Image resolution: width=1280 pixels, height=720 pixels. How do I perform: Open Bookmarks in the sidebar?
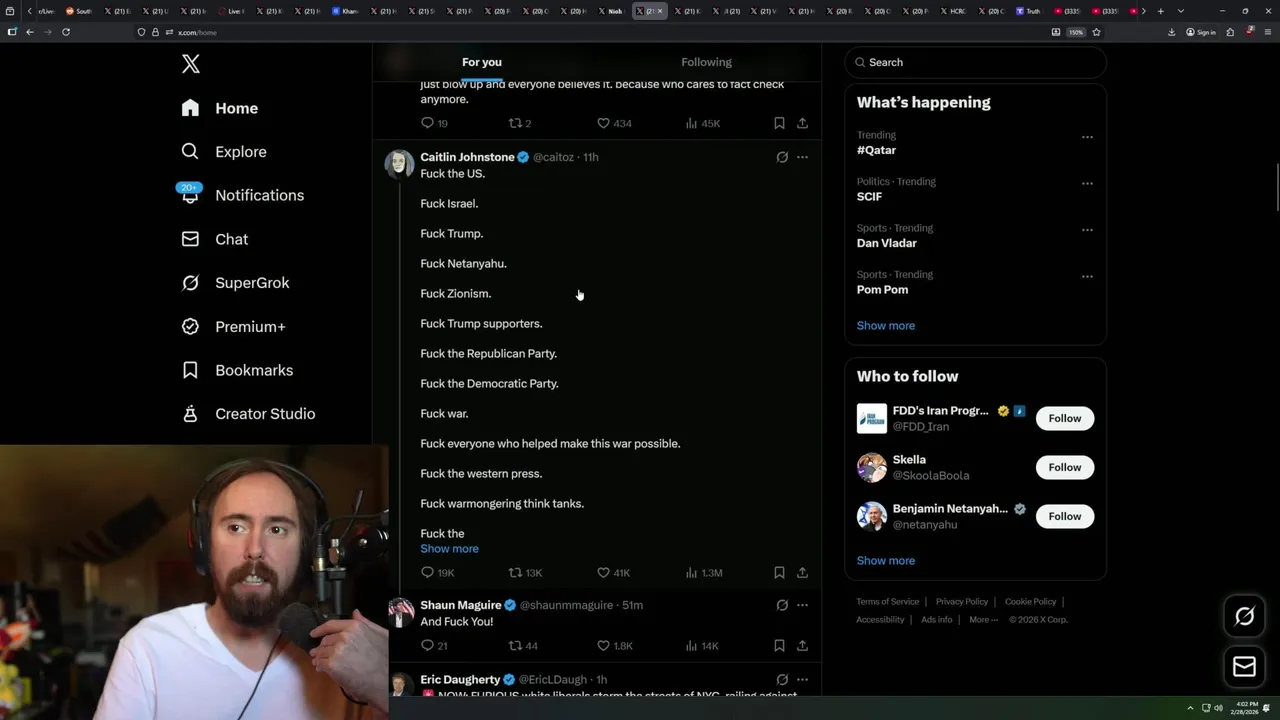[237, 370]
